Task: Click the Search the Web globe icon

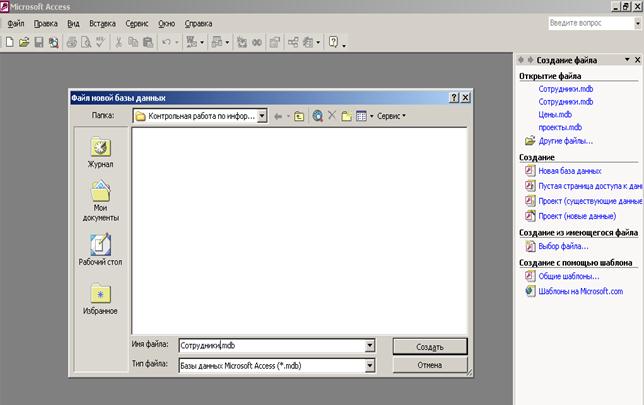Action: click(x=317, y=116)
